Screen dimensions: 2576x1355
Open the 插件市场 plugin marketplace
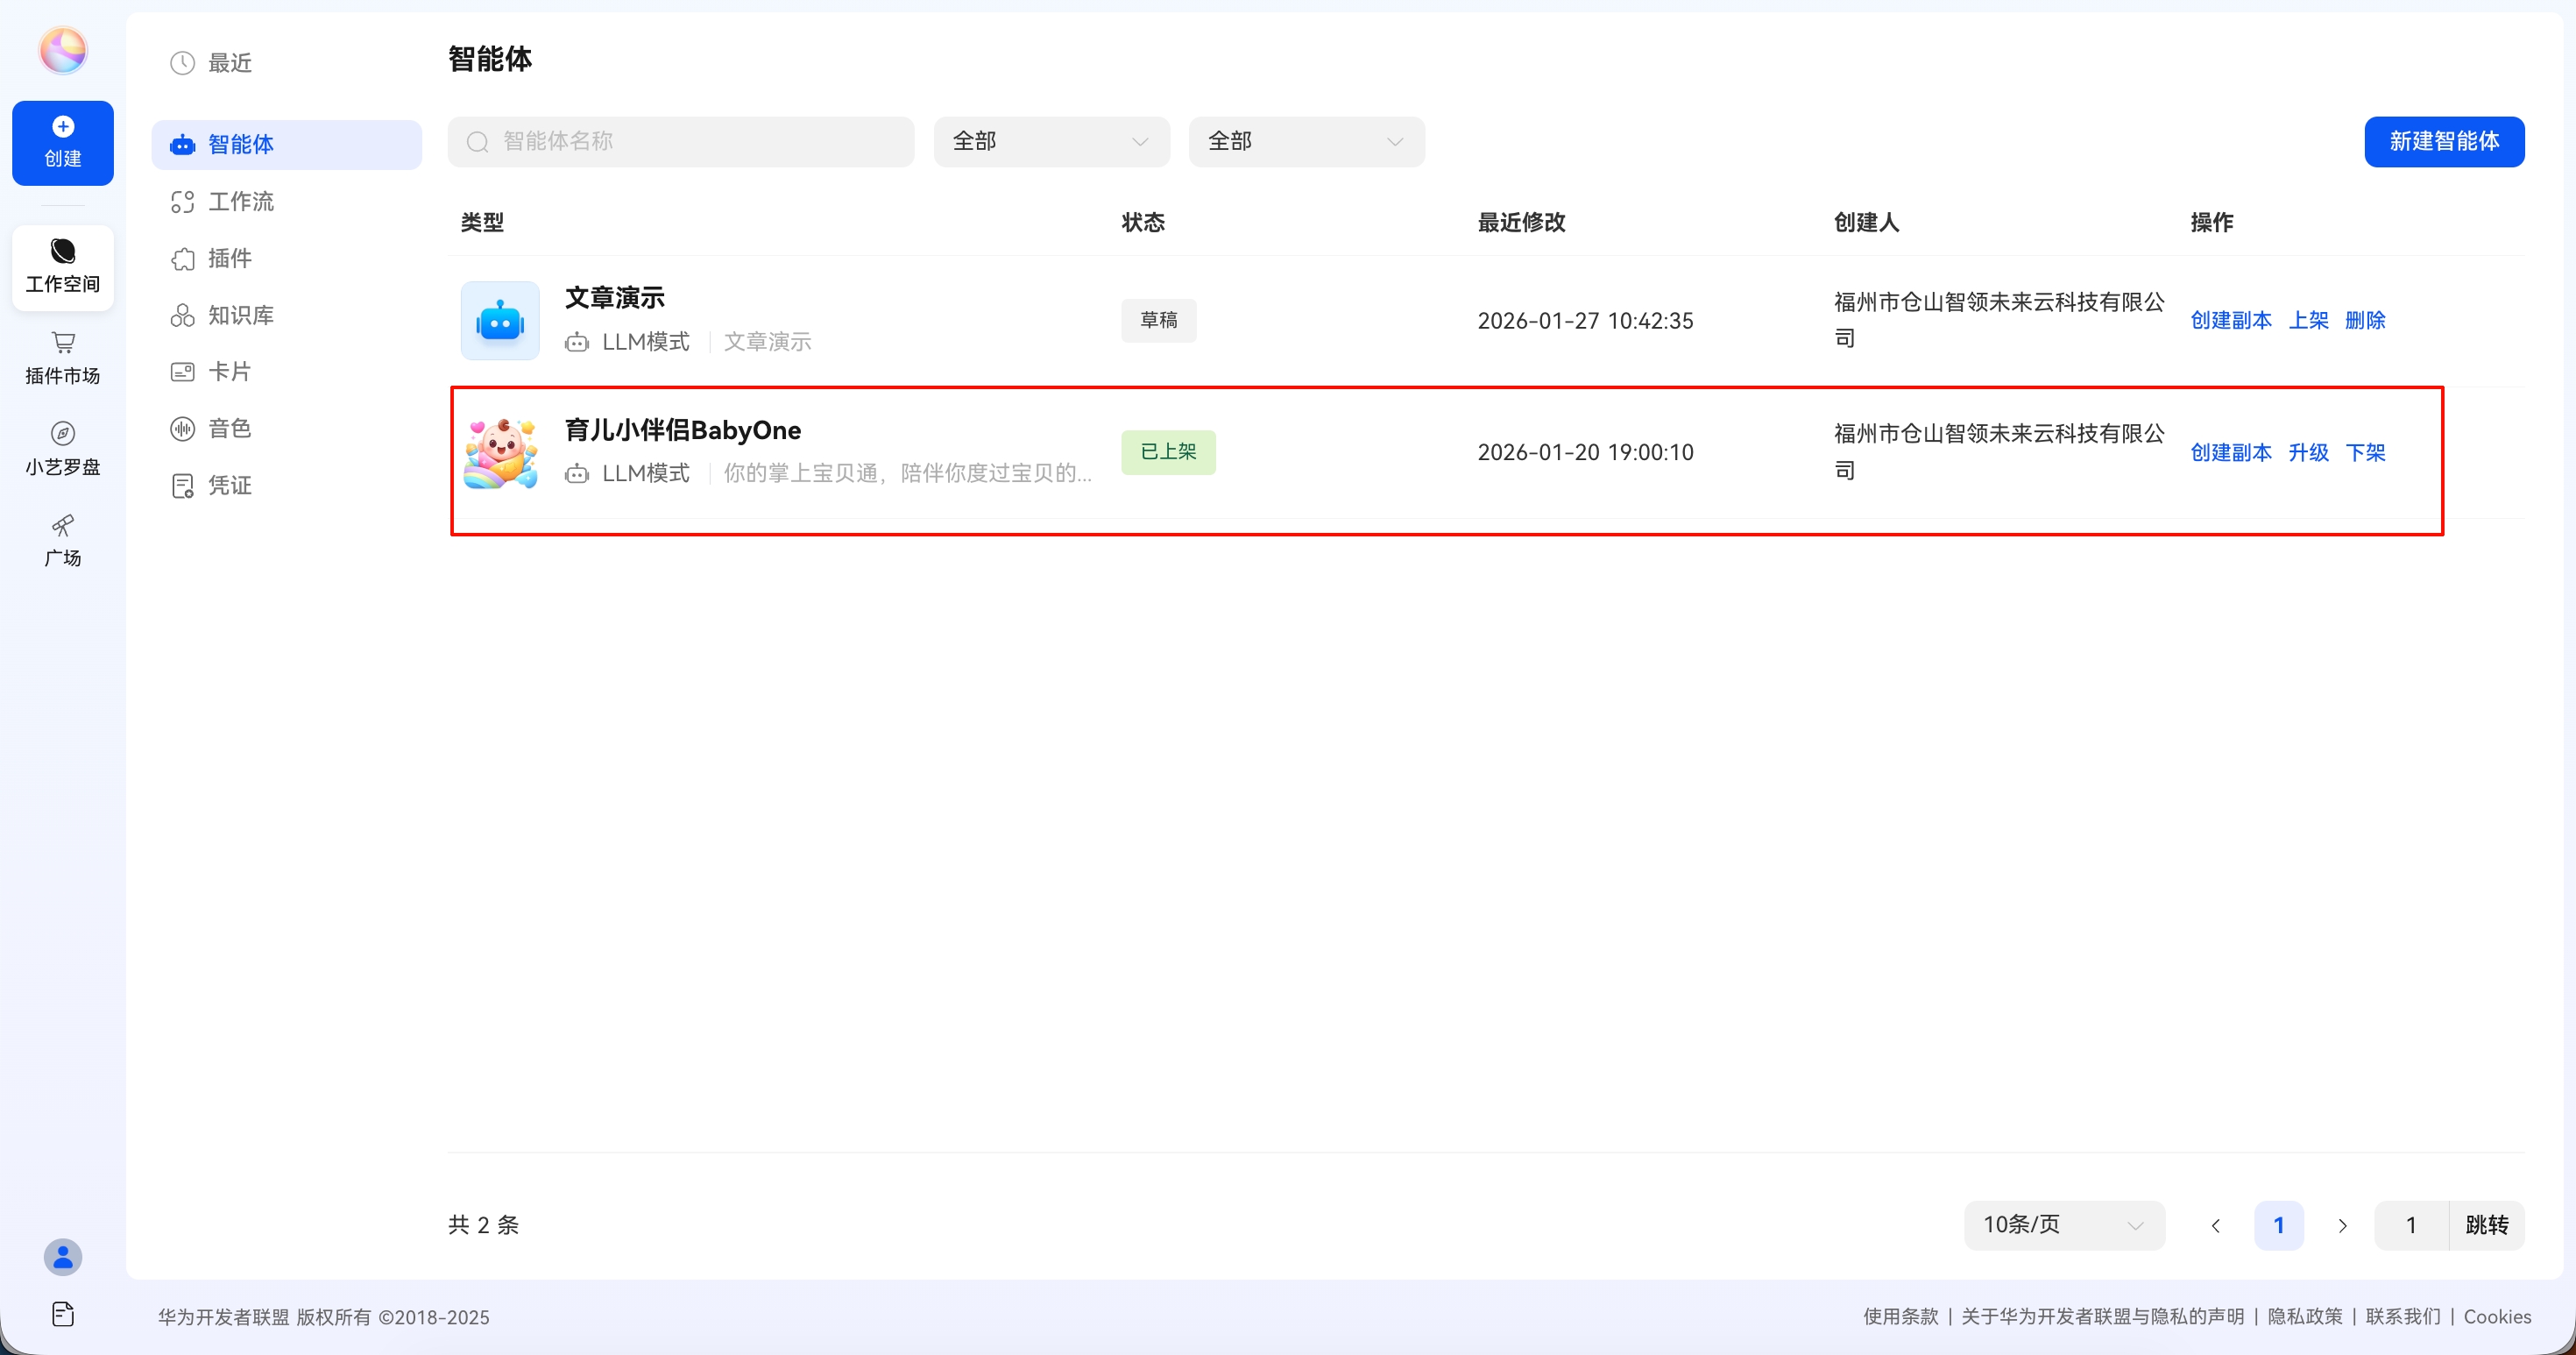coord(62,357)
